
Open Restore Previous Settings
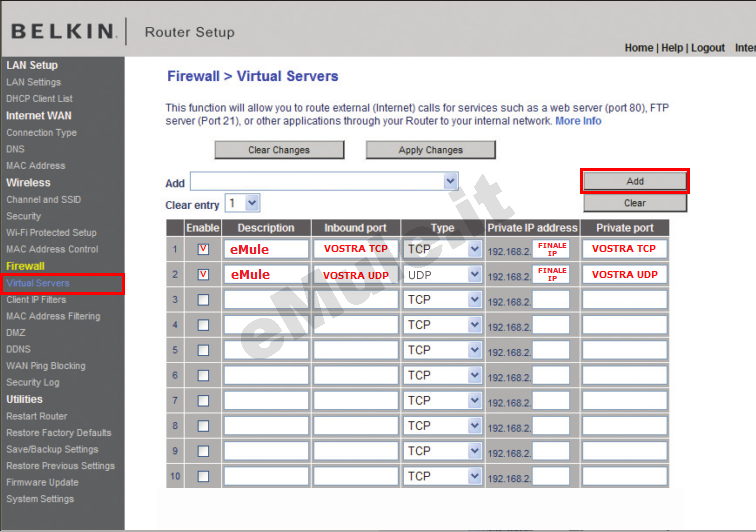click(61, 466)
